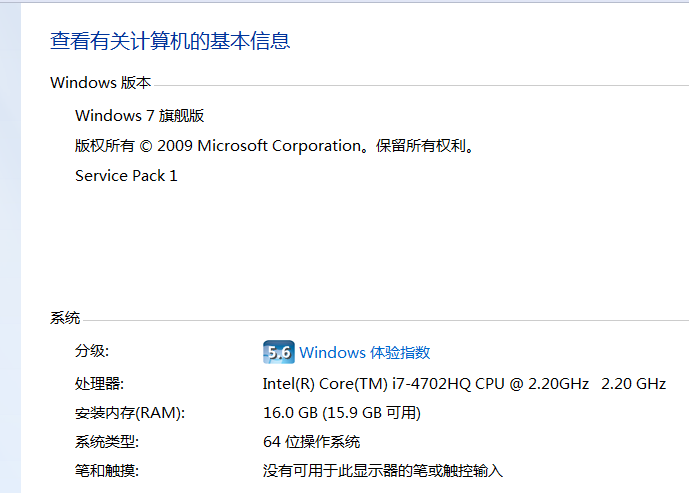The width and height of the screenshot is (689, 493).
Task: Click the 没有可用于此显示器的笔或触控输入 text
Action: click(x=382, y=471)
